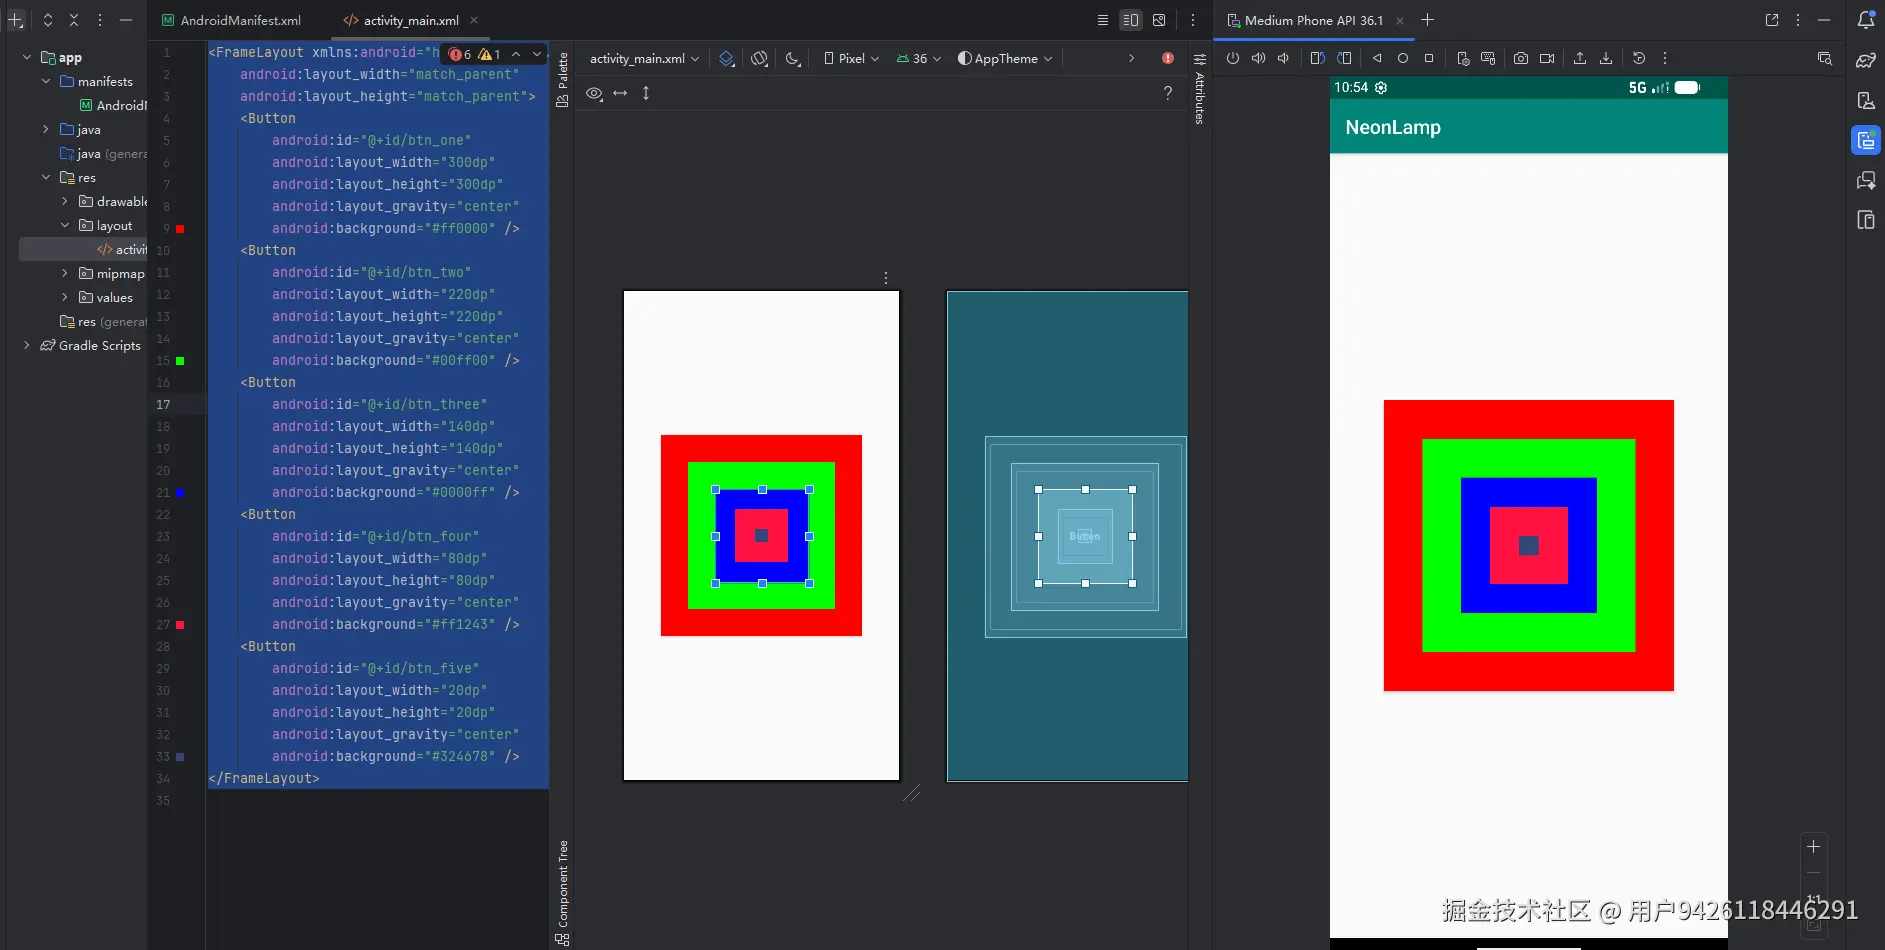Tap the emulator Home circle icon
1885x950 pixels.
(x=1403, y=58)
